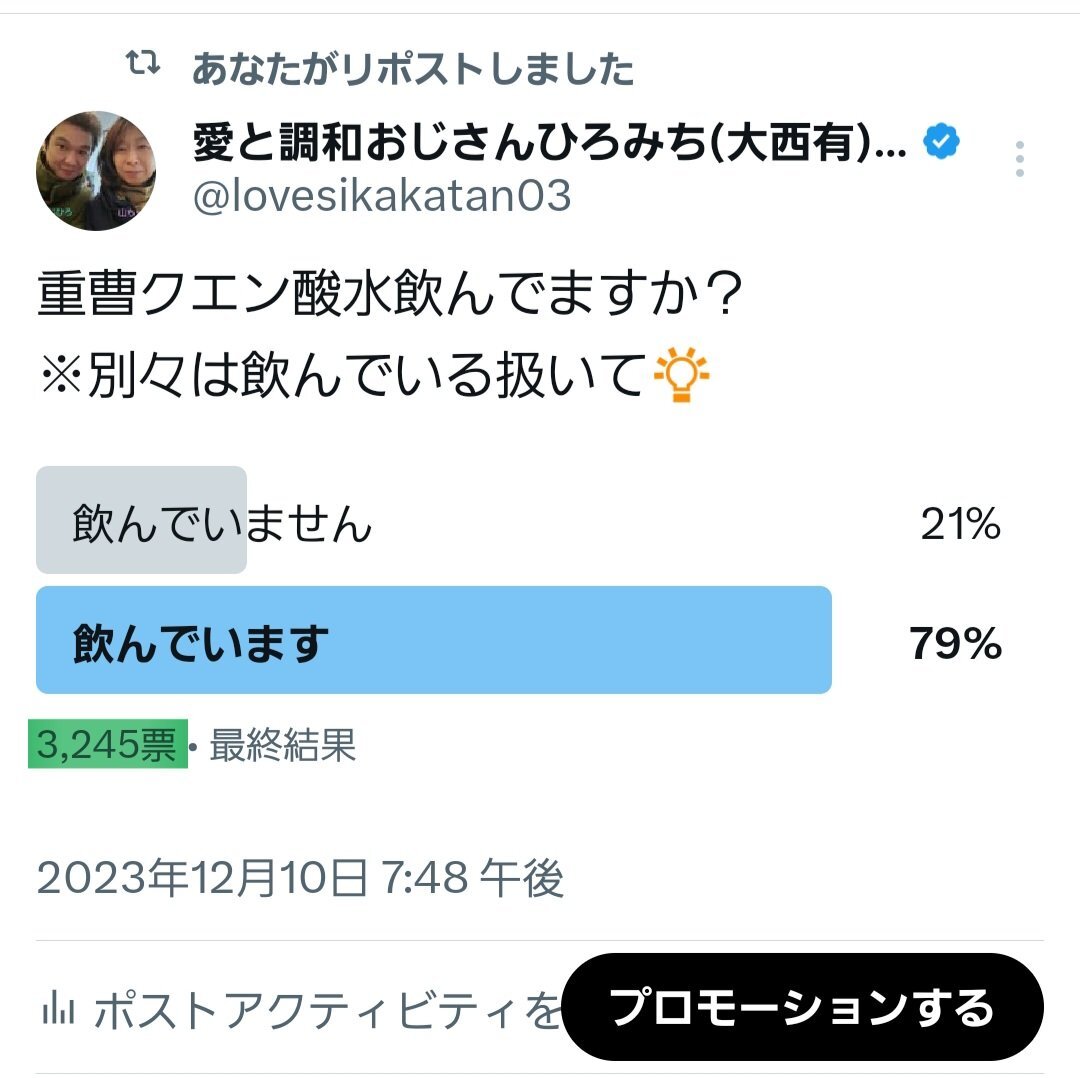The width and height of the screenshot is (1080, 1078).
Task: Tap the highlighted 3,245票 vote count
Action: coord(108,745)
